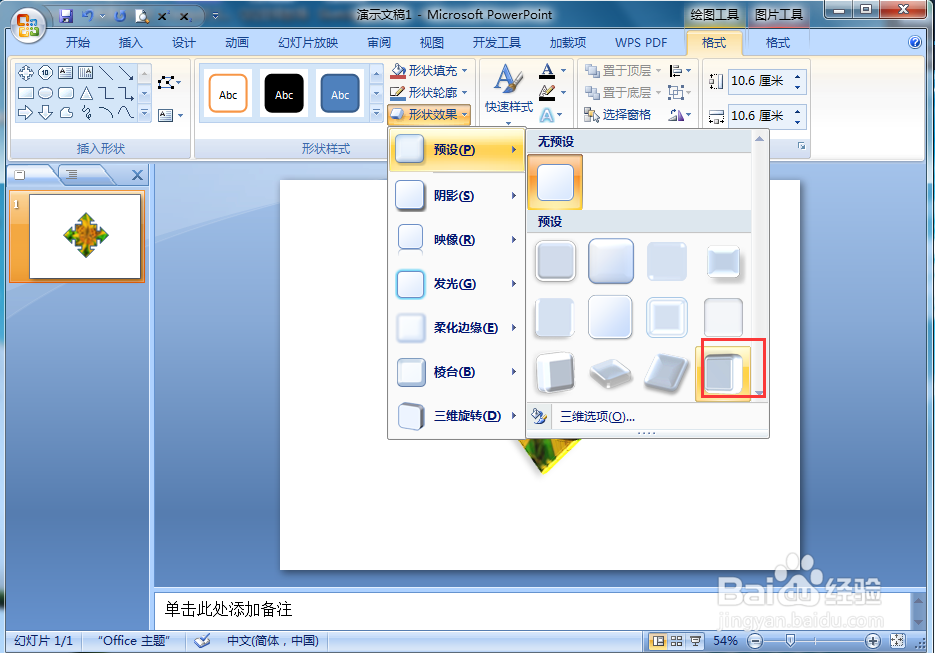Click spell check icon in status bar
The image size is (935, 653).
[x=202, y=641]
